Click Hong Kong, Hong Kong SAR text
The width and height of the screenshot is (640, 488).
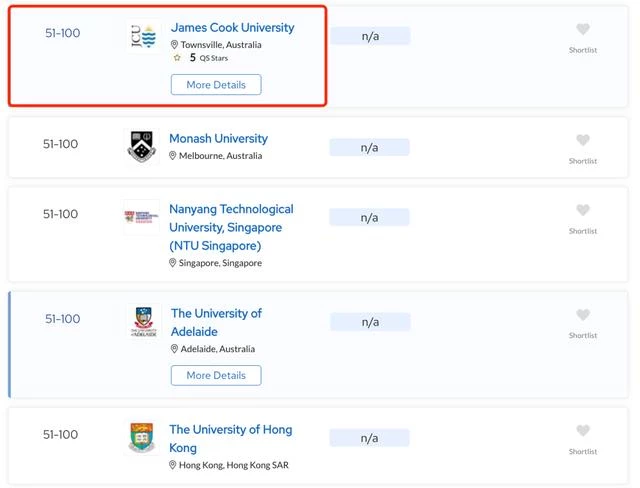[x=234, y=465]
